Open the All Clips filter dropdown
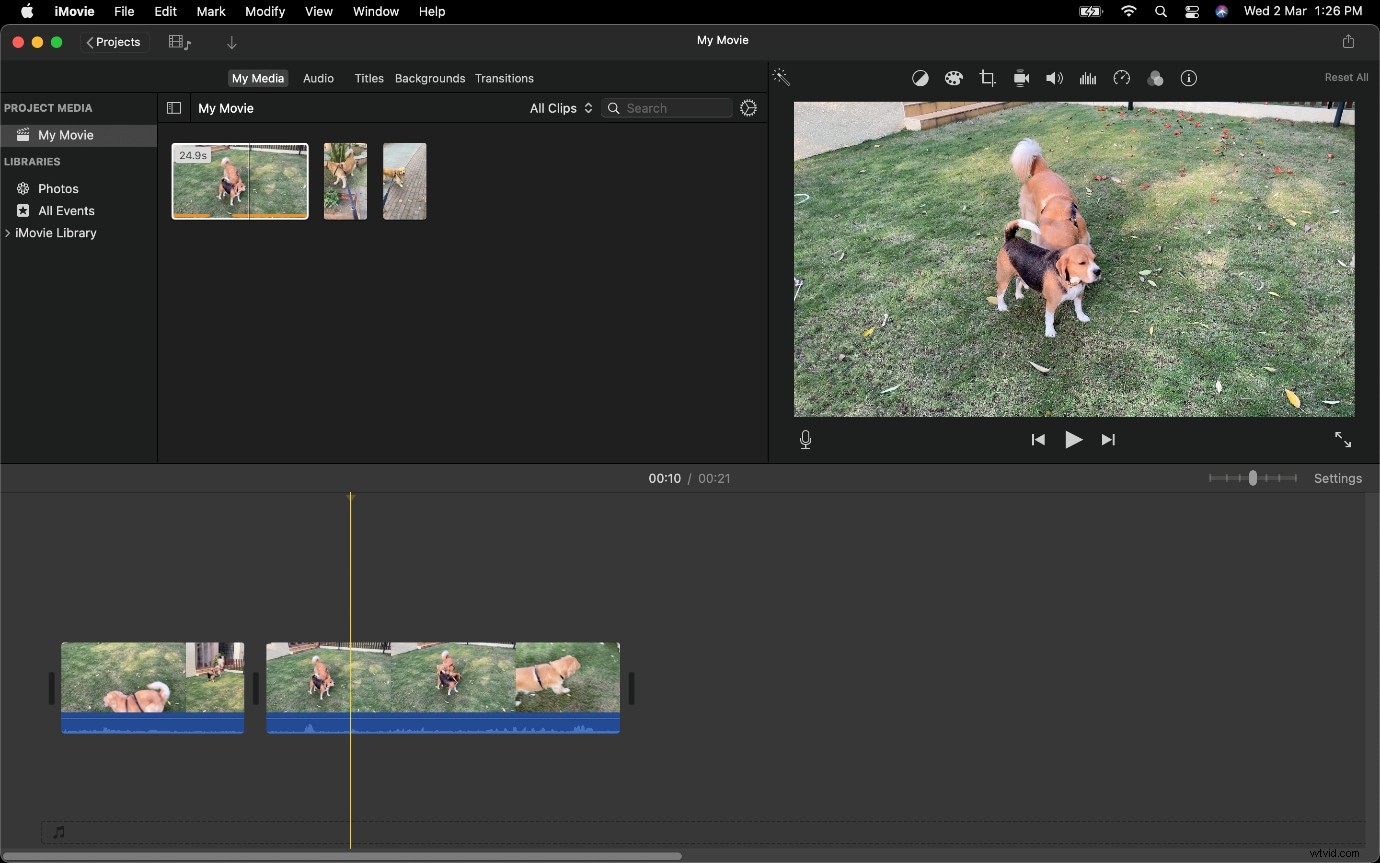Screen dimensions: 1380x863 559,108
